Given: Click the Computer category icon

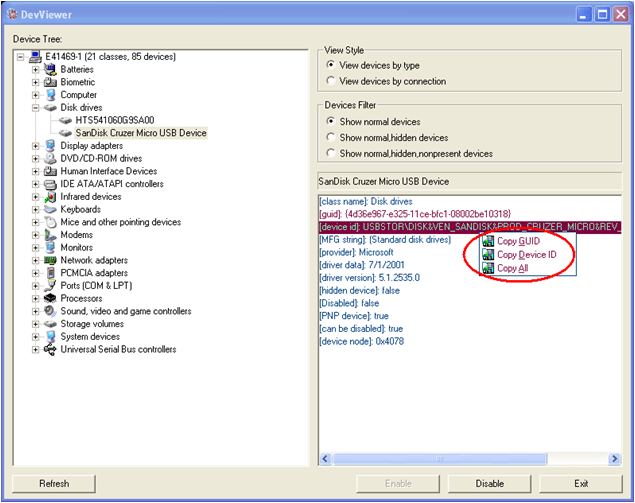Looking at the screenshot, I should click(50, 95).
